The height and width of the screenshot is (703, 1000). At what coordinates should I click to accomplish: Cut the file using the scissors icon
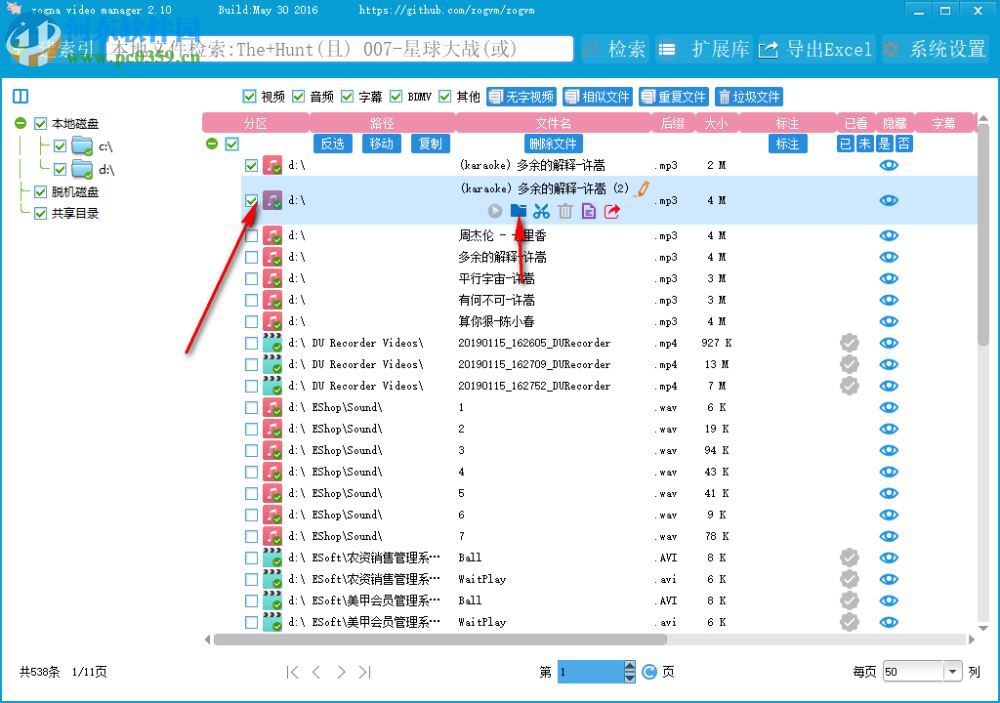541,211
